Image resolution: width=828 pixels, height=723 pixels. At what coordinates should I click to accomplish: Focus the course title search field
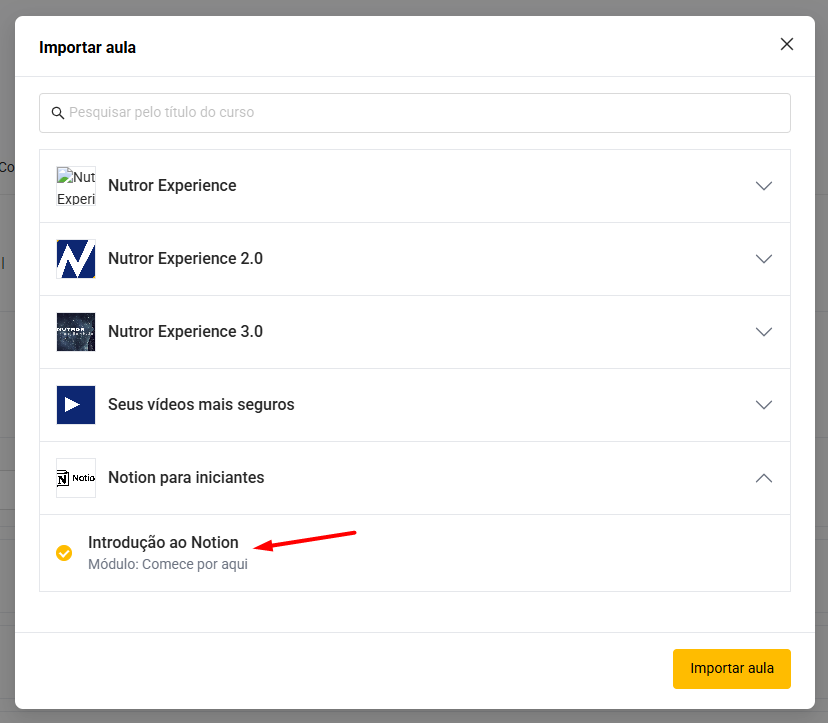(415, 113)
